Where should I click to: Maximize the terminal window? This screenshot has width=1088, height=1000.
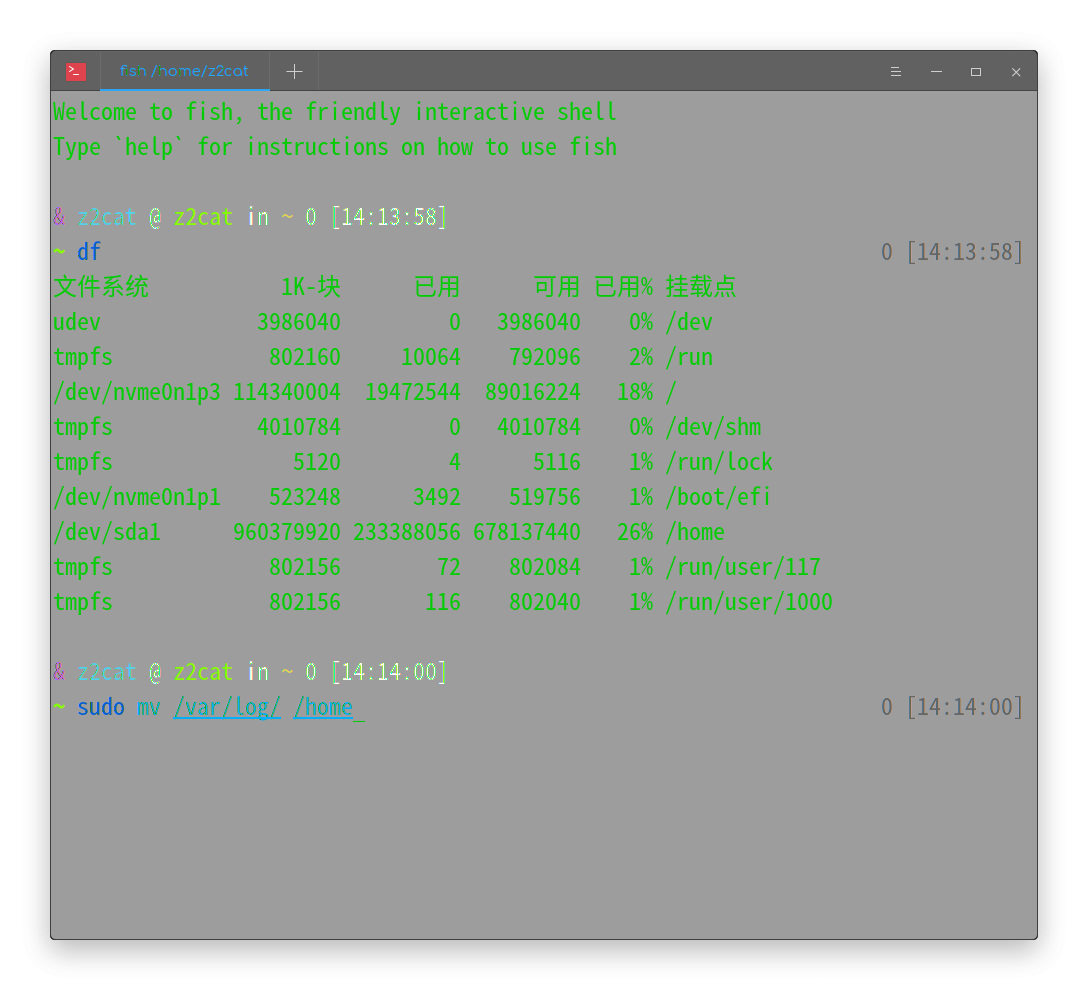[976, 71]
